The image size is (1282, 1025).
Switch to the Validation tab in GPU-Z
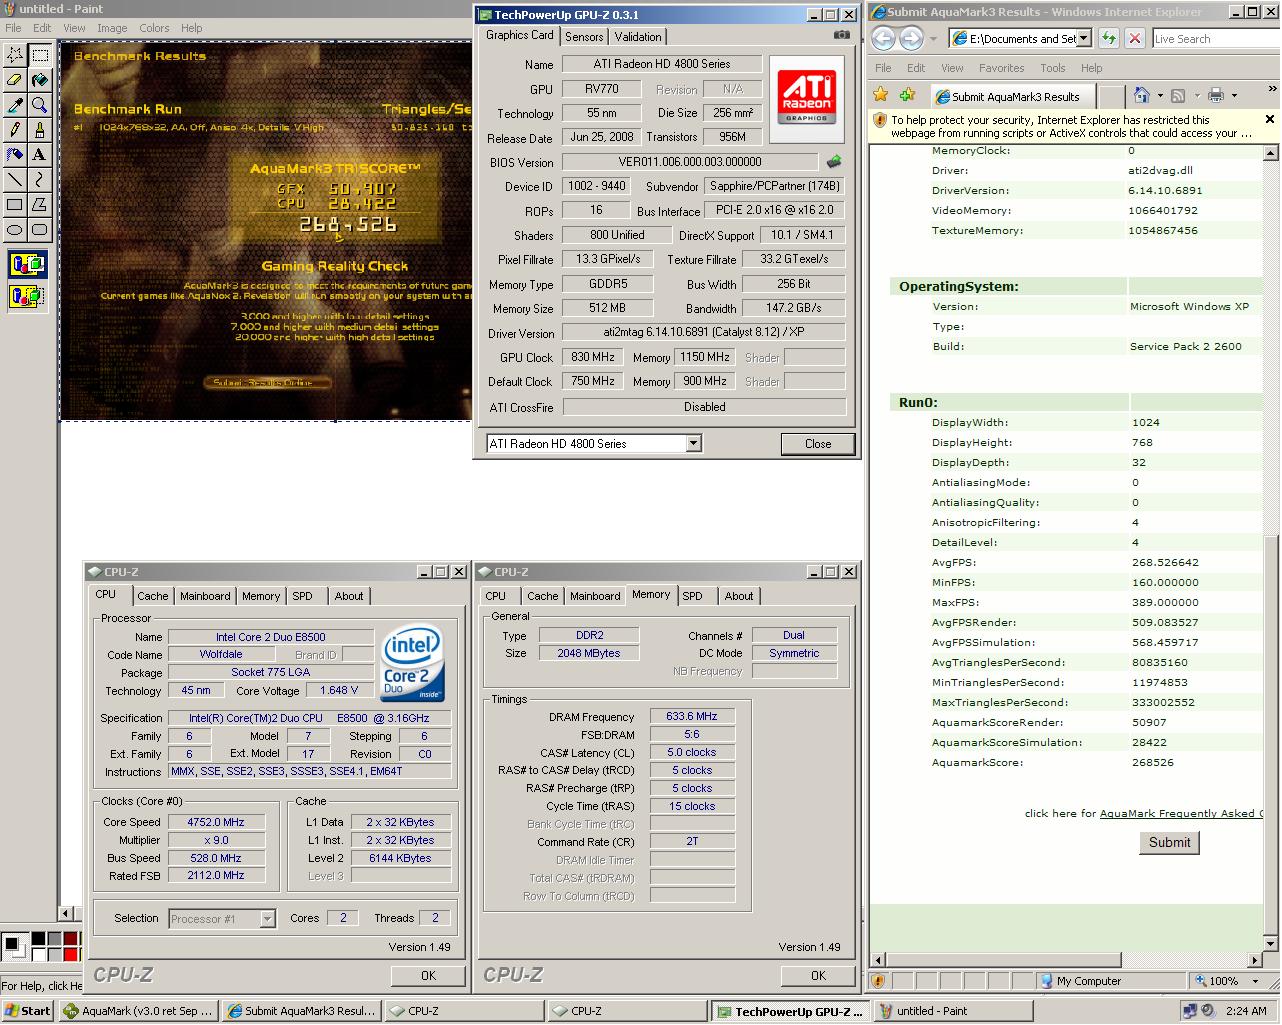pyautogui.click(x=638, y=36)
